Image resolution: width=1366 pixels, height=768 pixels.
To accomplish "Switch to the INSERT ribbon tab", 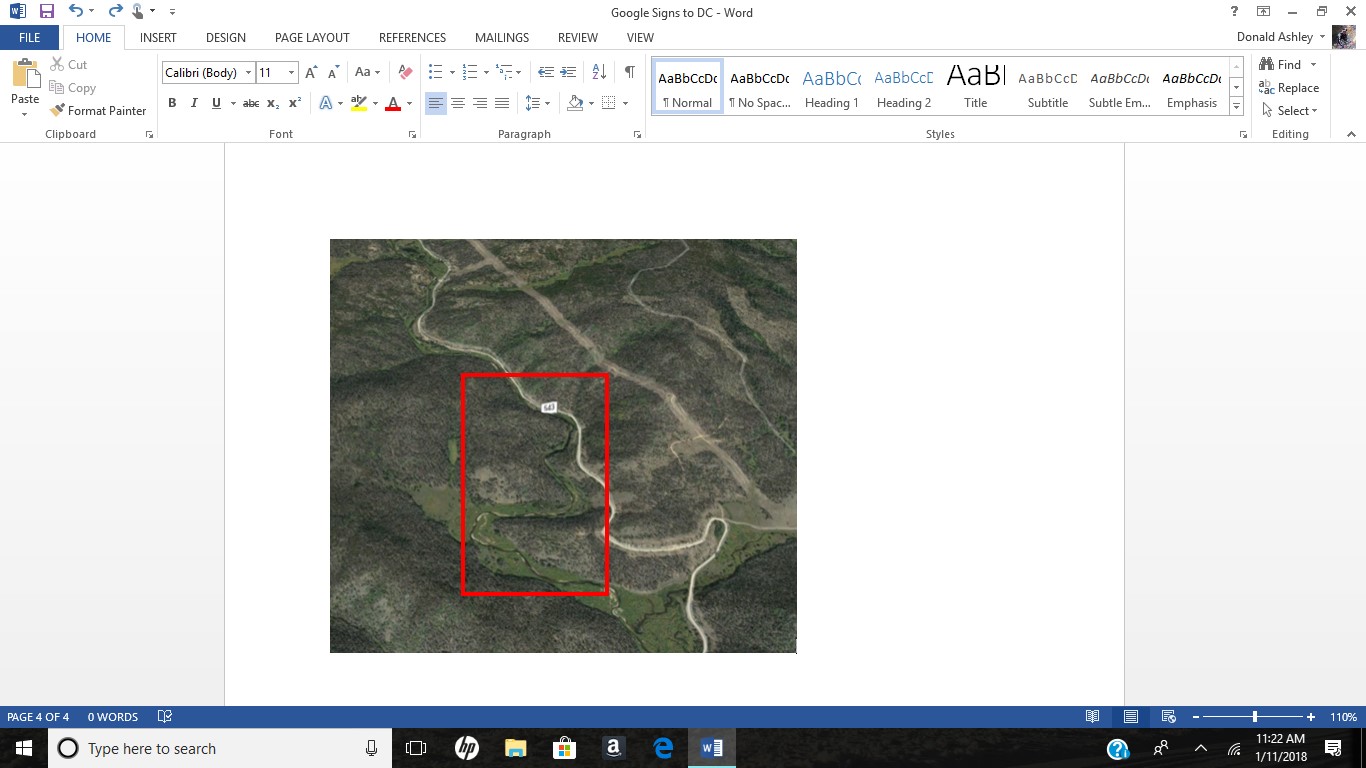I will click(158, 38).
